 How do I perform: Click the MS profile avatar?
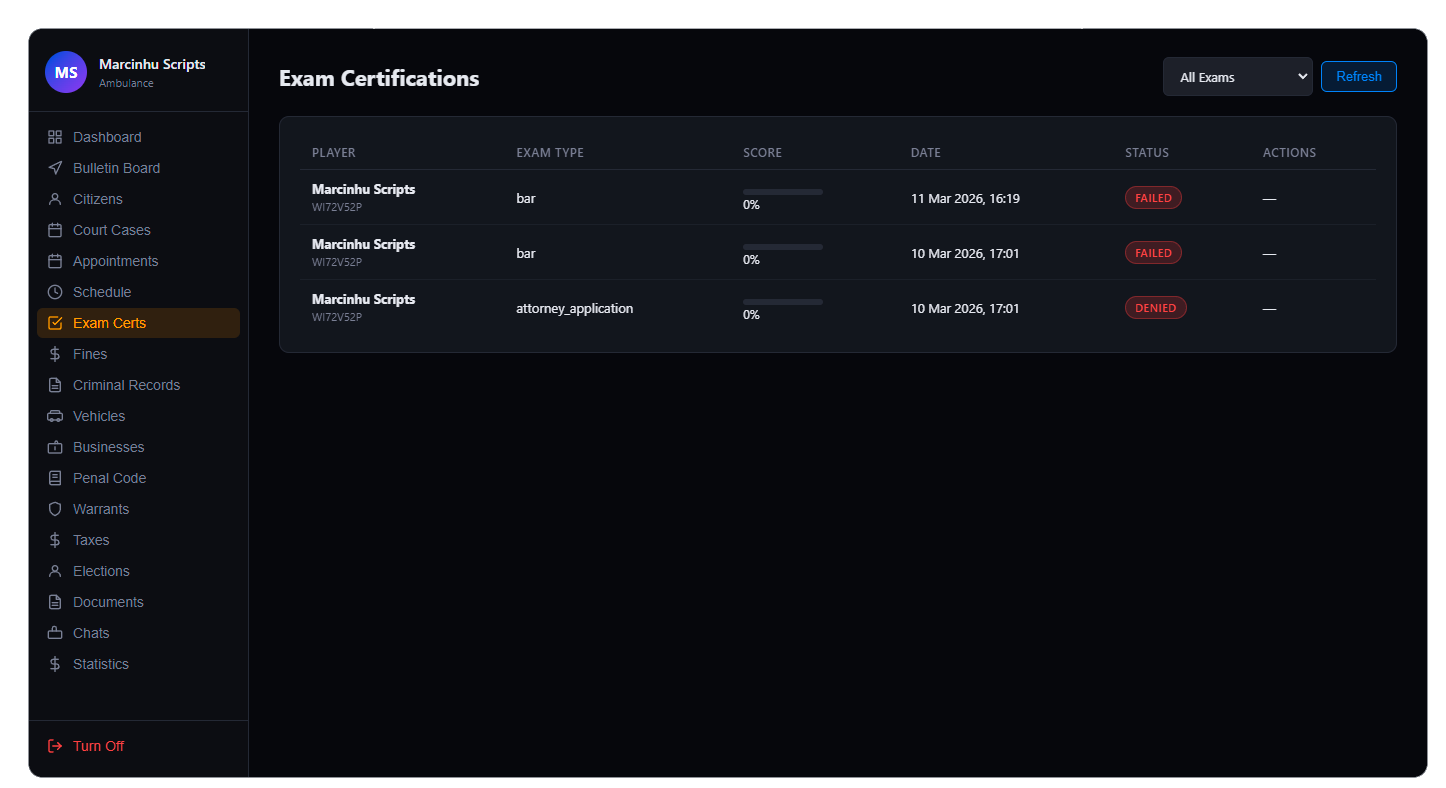(66, 73)
